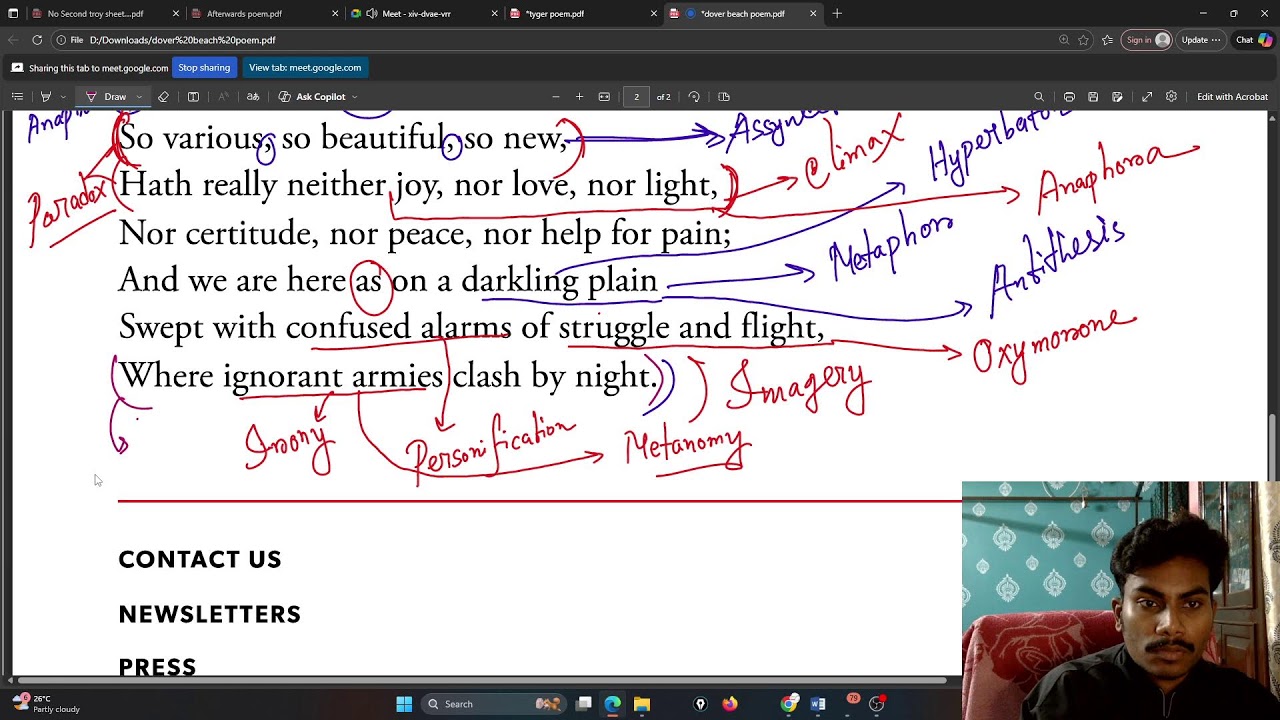This screenshot has height=720, width=1280.
Task: Open the PDF table of contents sidebar
Action: (x=17, y=97)
